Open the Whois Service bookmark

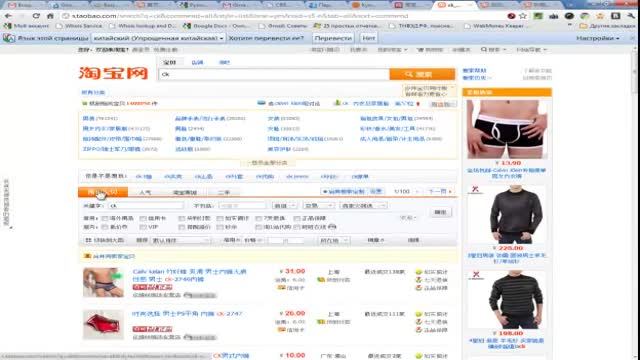pos(79,26)
